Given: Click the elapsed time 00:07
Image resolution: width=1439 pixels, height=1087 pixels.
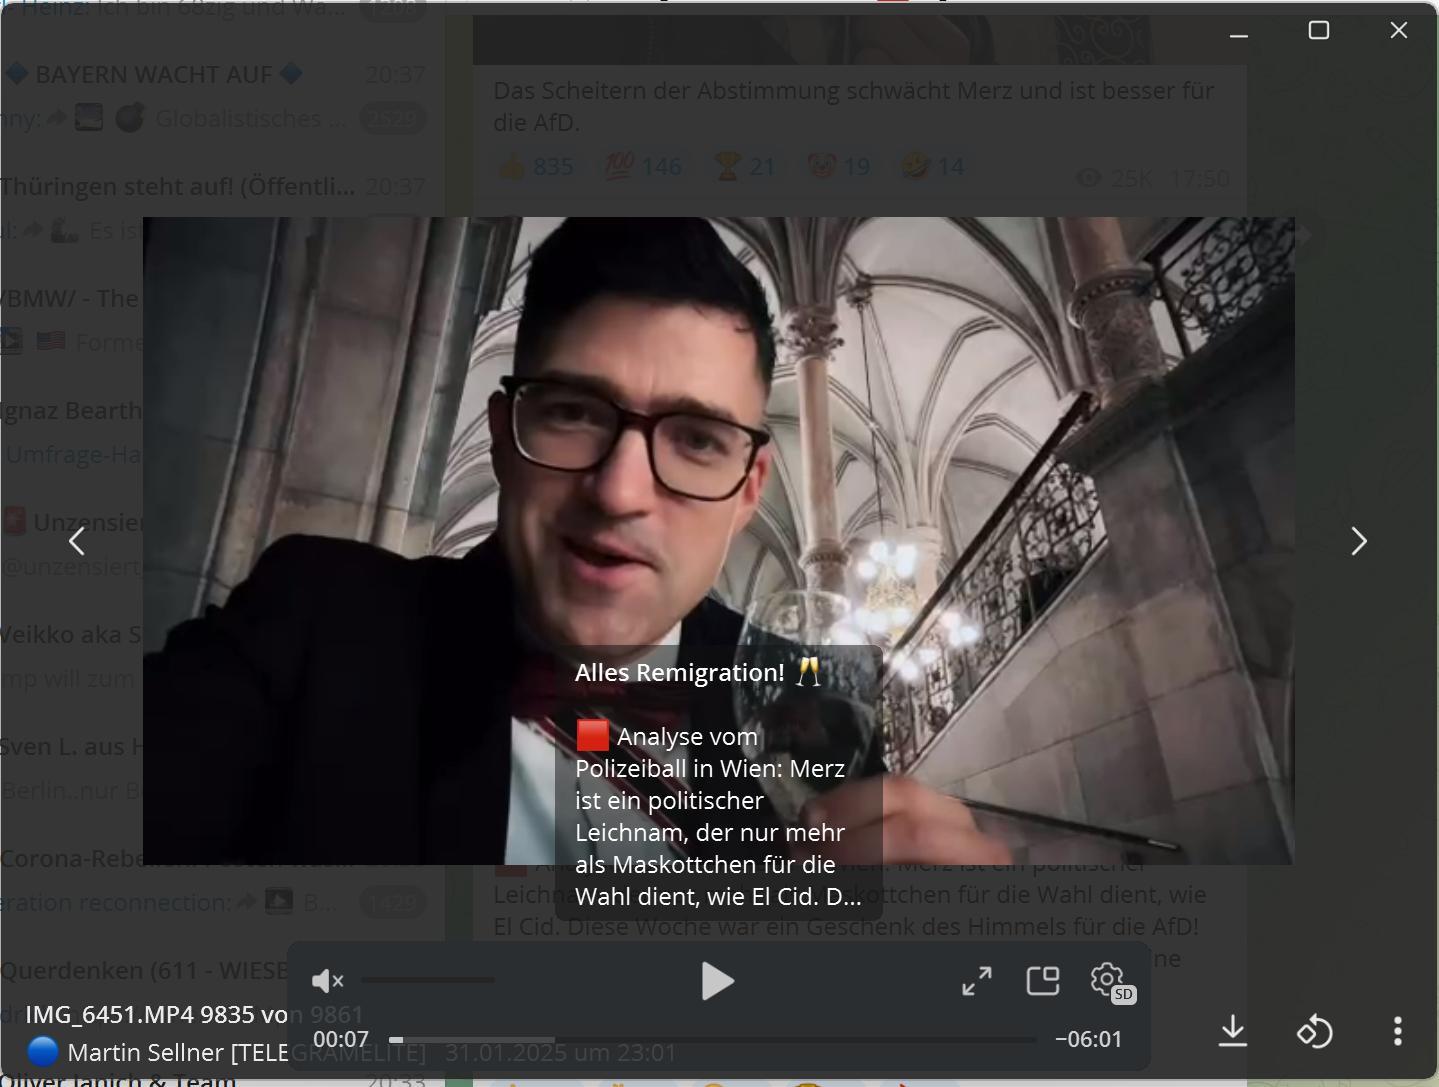Looking at the screenshot, I should click(341, 1040).
